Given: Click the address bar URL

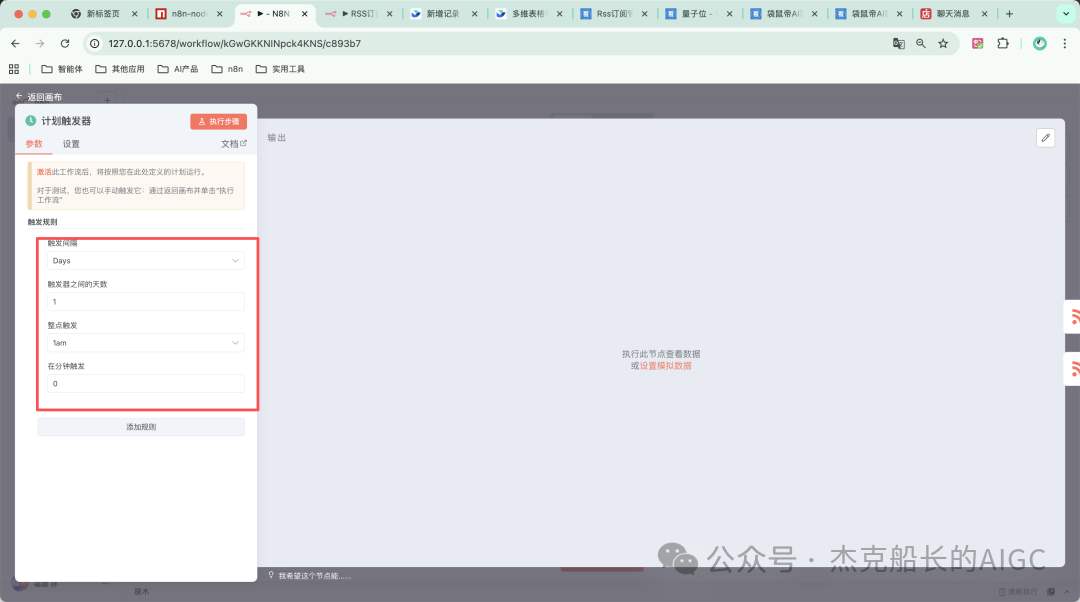Looking at the screenshot, I should [x=235, y=43].
